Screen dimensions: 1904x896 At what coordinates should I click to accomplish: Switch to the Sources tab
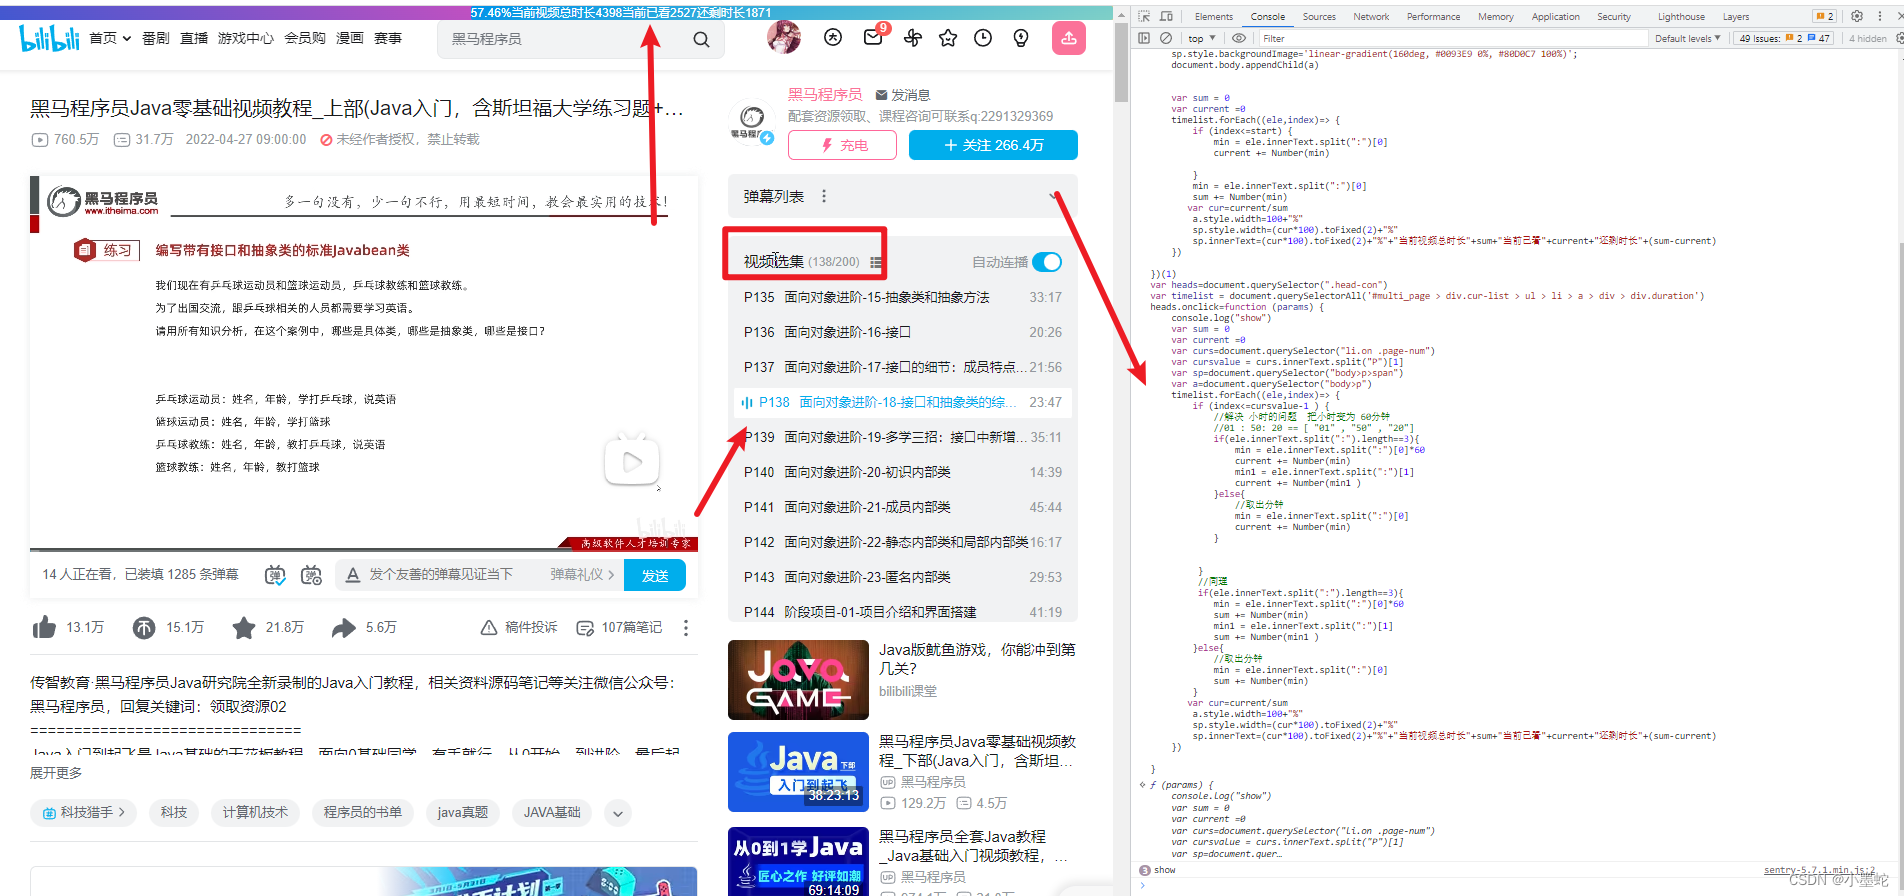1319,16
